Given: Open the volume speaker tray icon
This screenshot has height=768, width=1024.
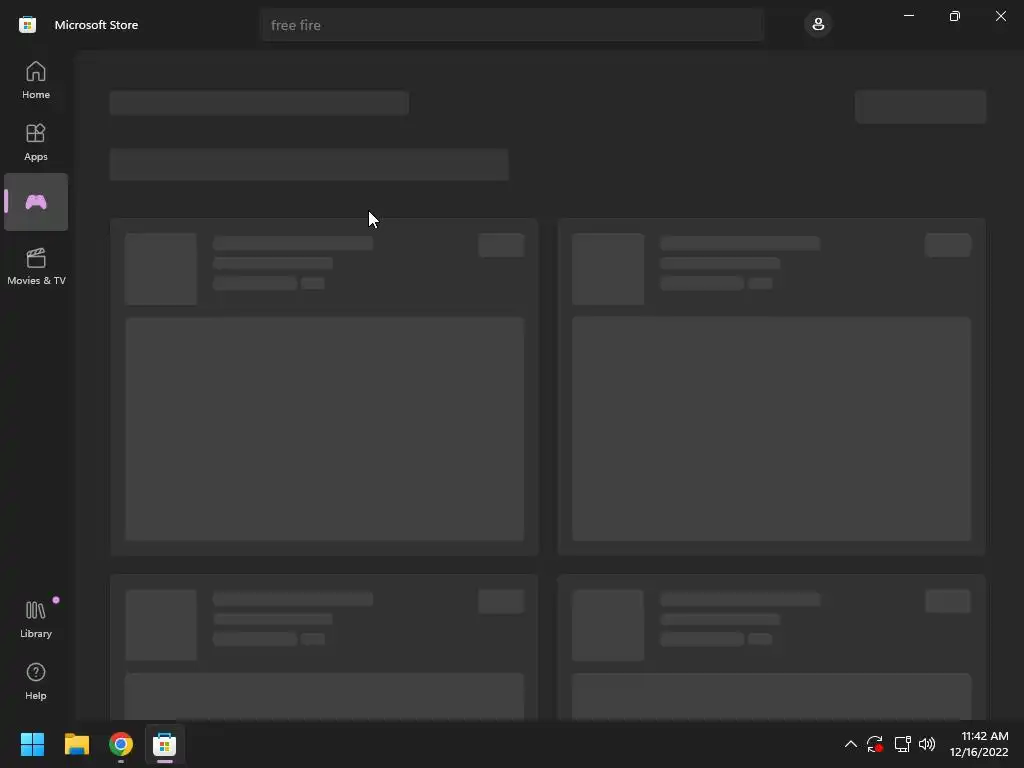Looking at the screenshot, I should pos(927,744).
